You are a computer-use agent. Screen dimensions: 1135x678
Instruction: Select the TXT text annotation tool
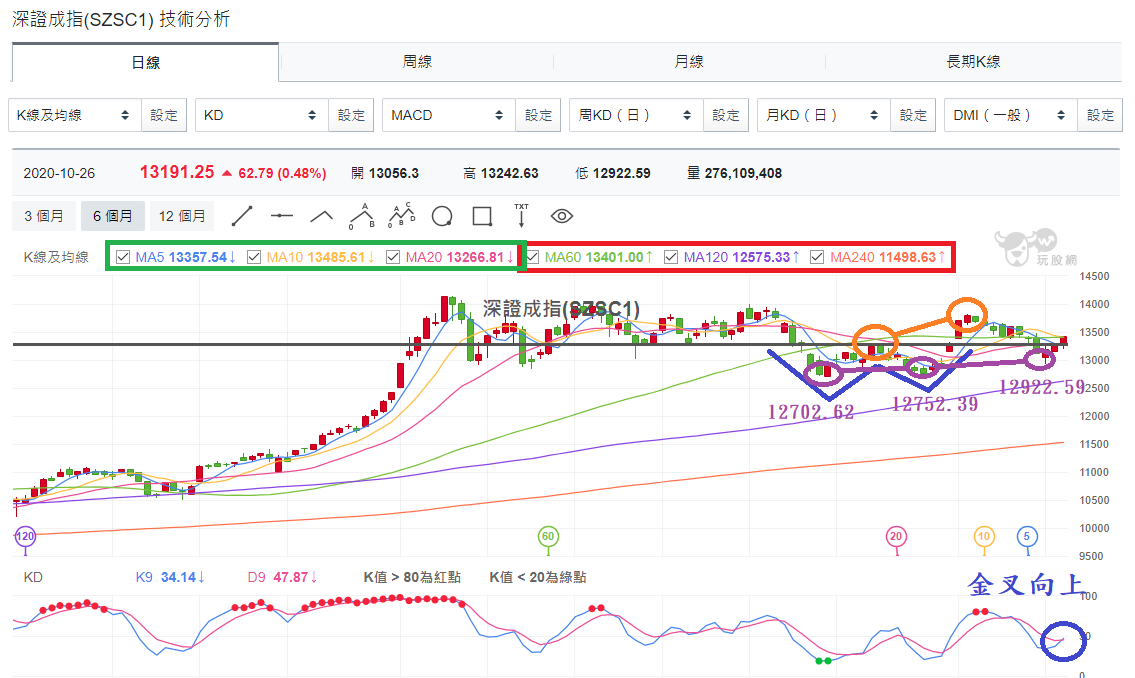(x=521, y=216)
